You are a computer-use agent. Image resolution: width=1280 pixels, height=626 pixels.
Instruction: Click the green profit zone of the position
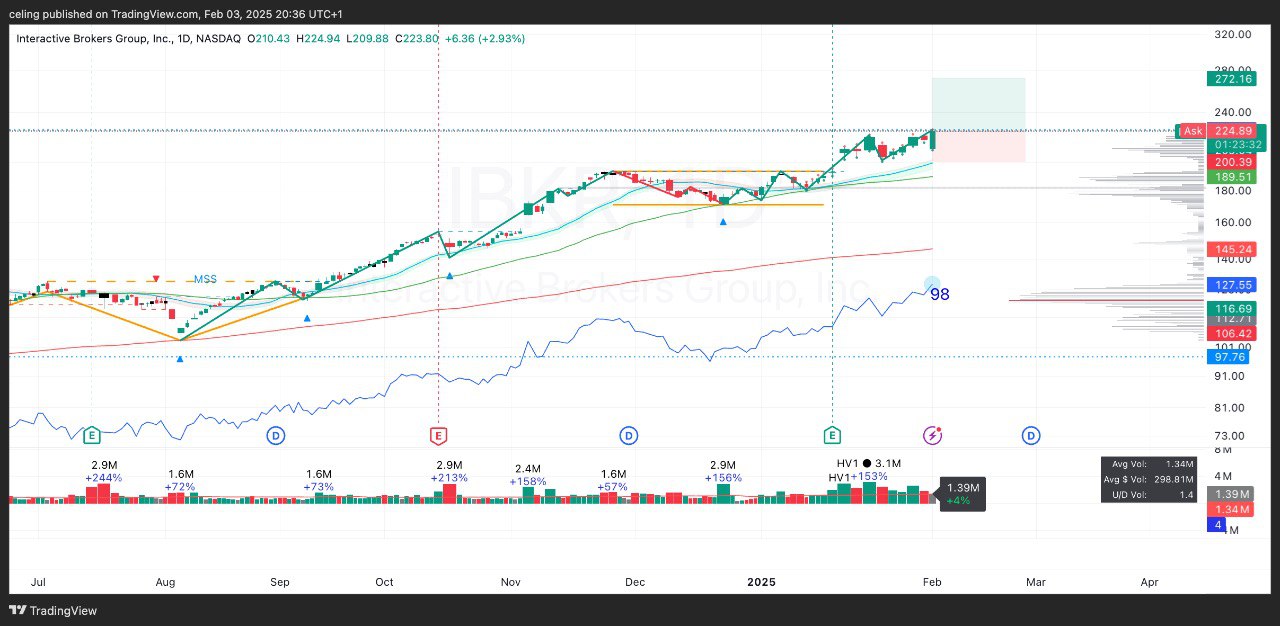point(978,104)
